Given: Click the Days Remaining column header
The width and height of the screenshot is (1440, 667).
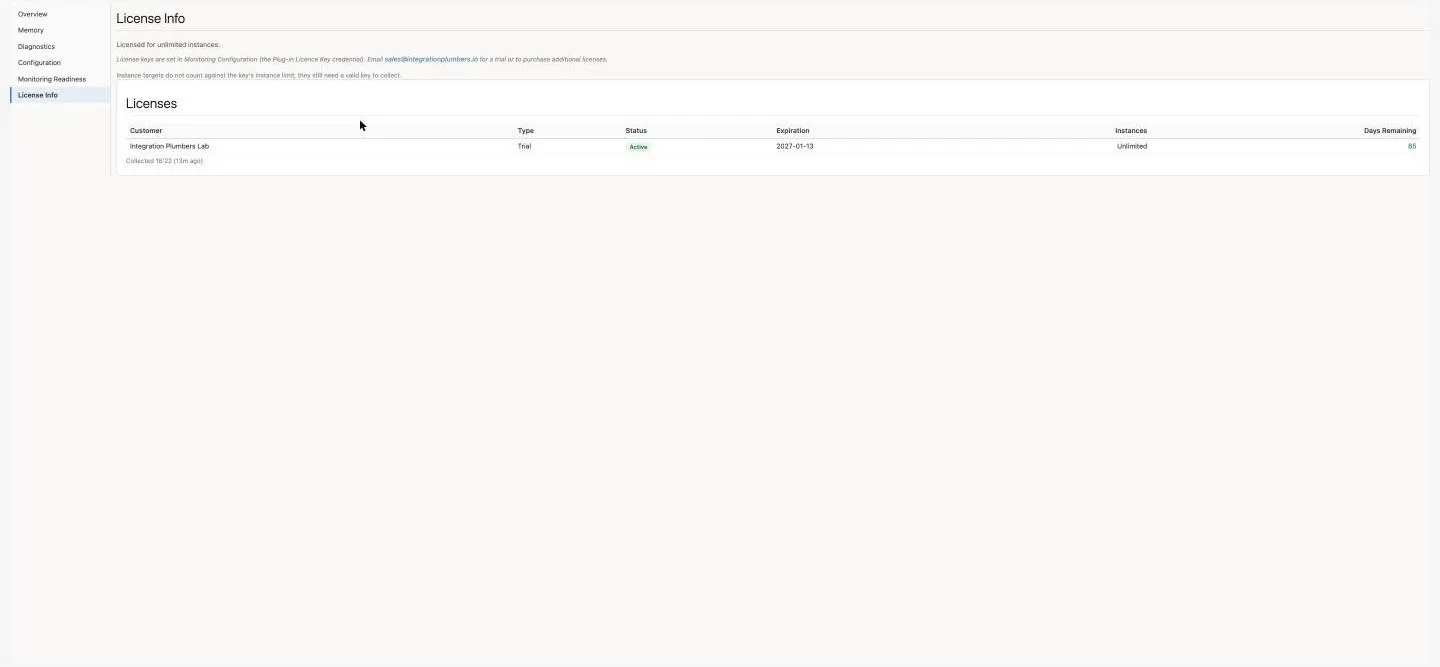Looking at the screenshot, I should click(1390, 131).
